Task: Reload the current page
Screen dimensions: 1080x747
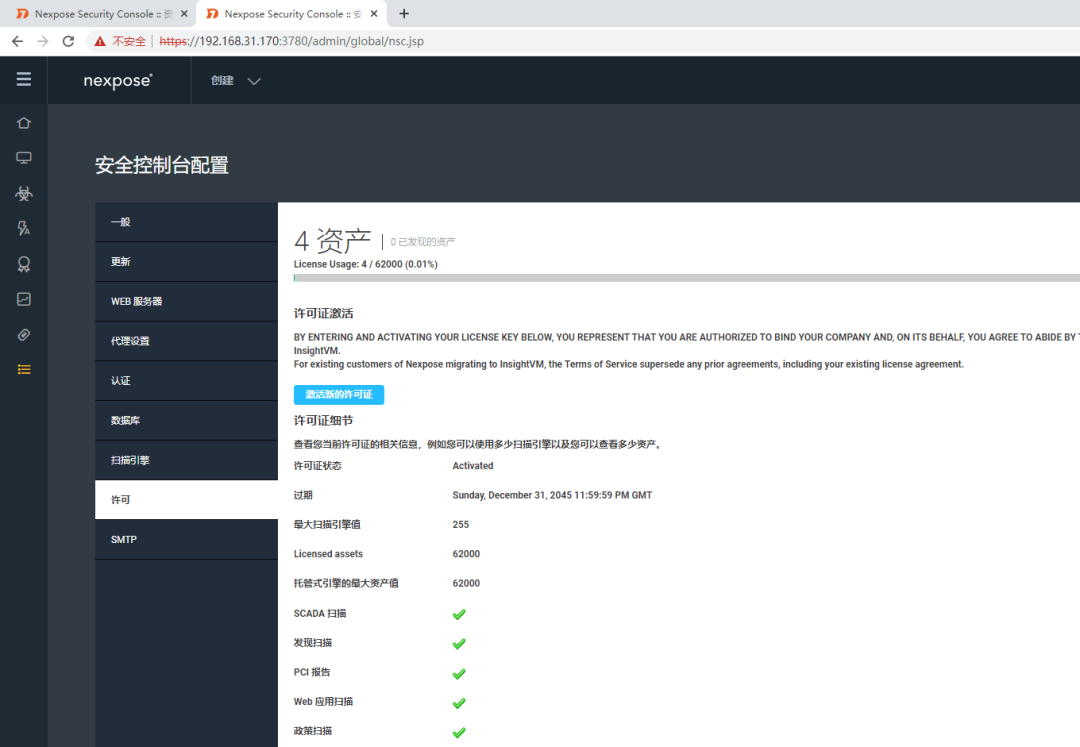Action: point(68,41)
